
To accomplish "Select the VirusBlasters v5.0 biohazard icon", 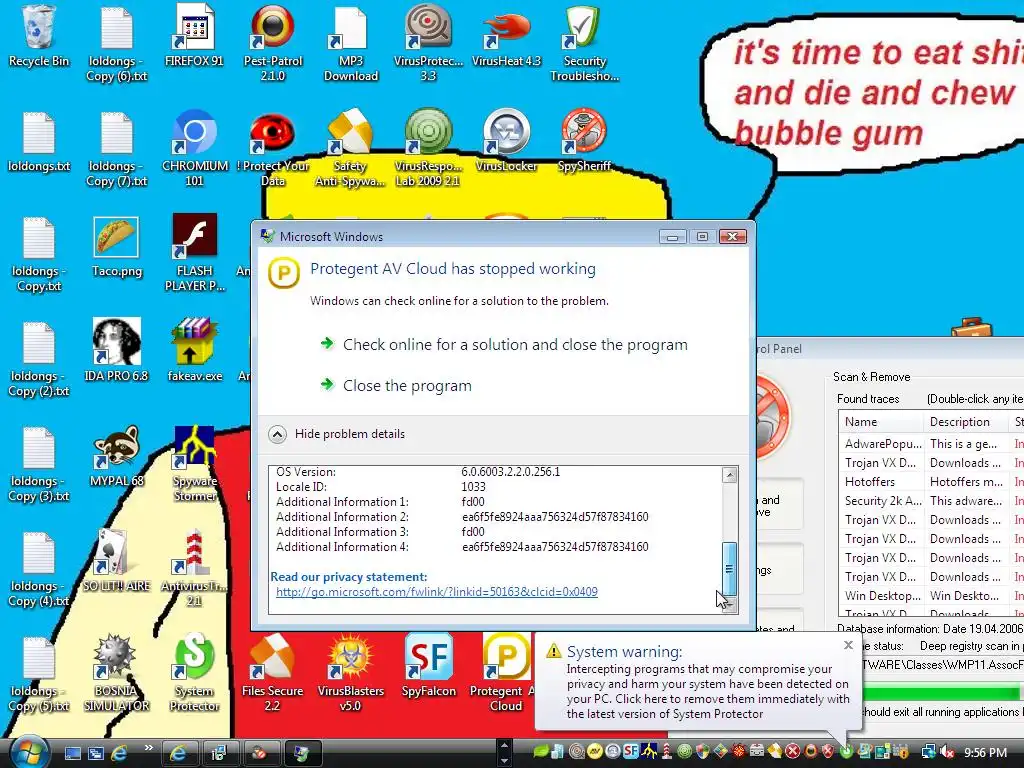I will (x=351, y=673).
